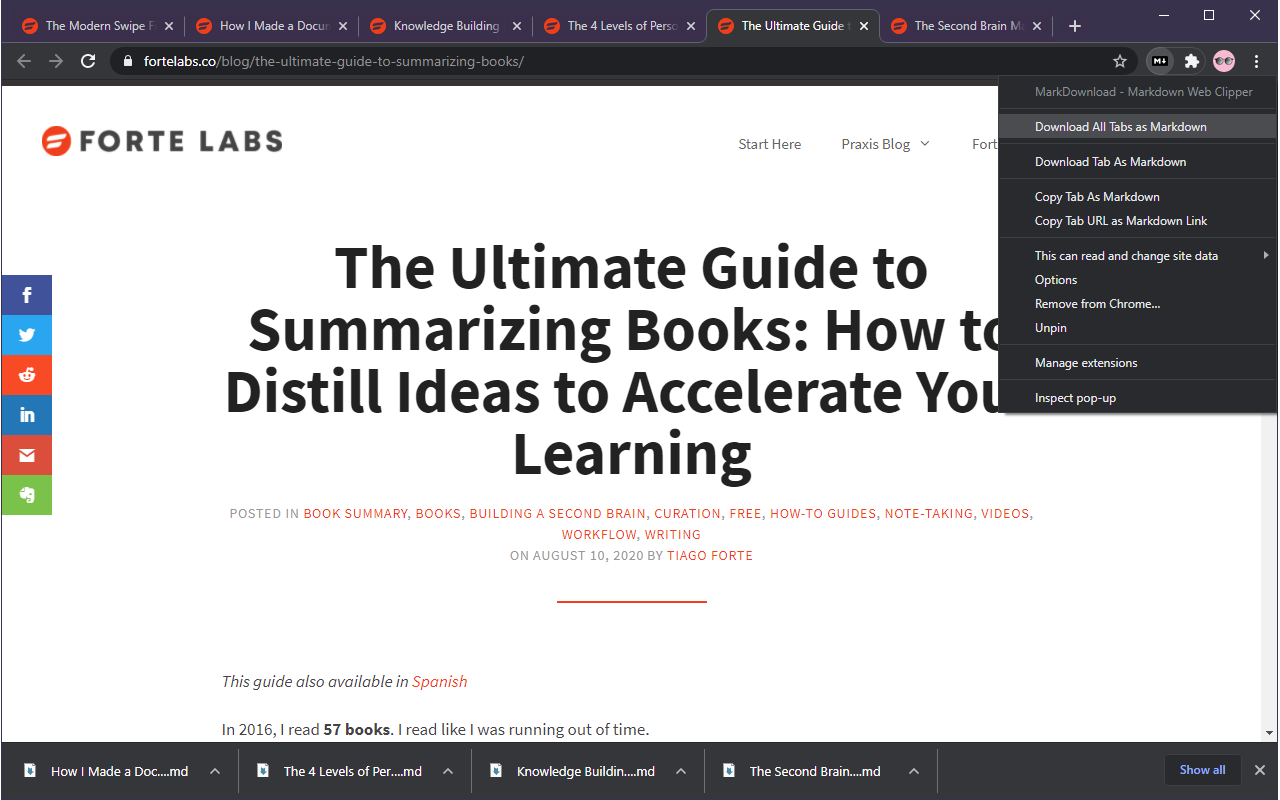Share the article on LinkedIn
The image size is (1280, 800).
pyautogui.click(x=27, y=415)
